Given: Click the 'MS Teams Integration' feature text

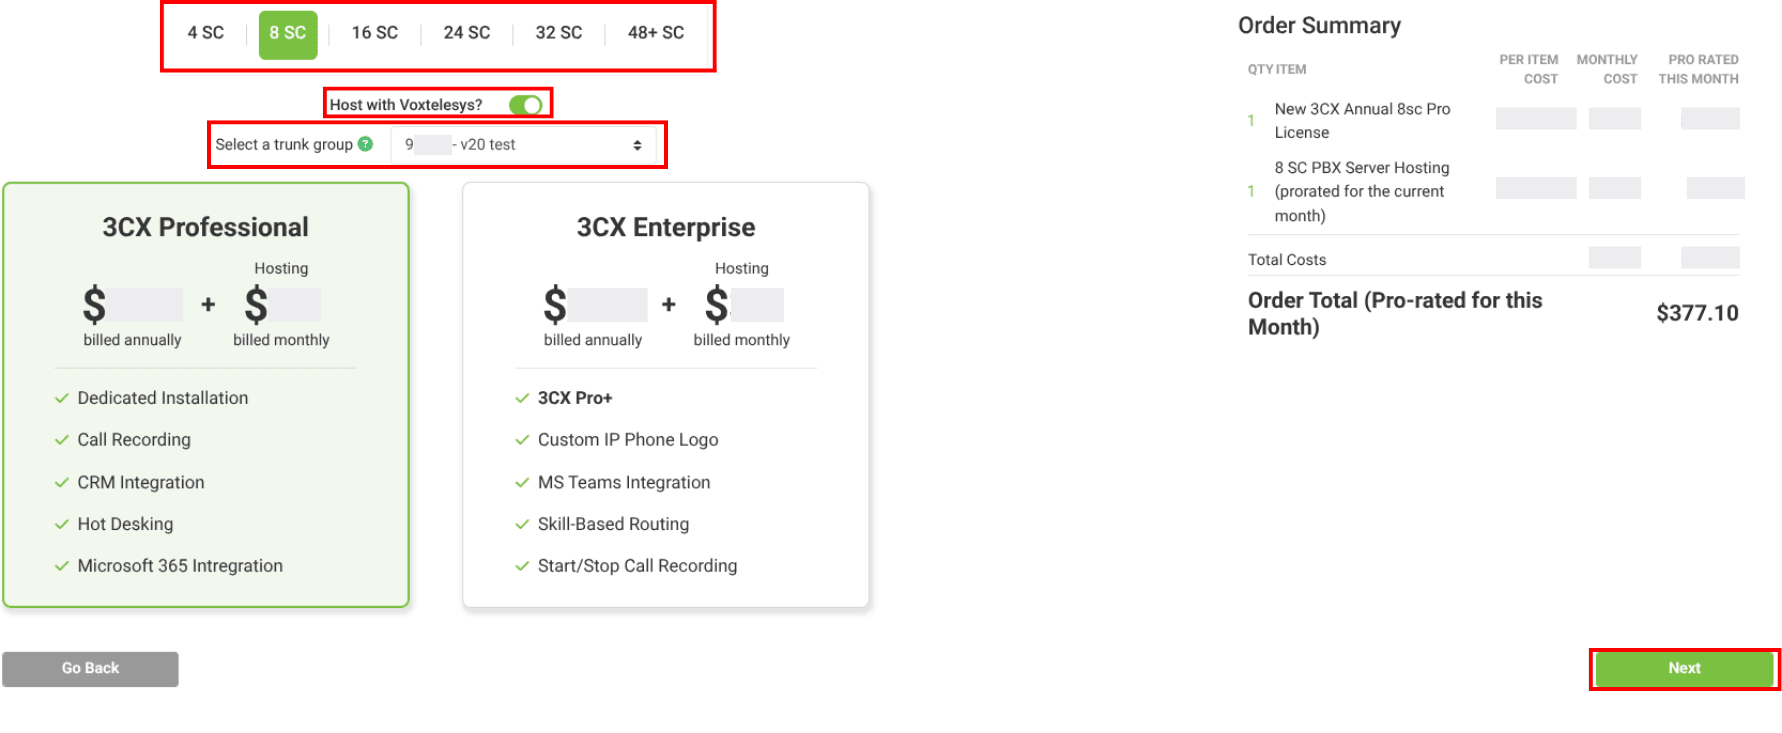Looking at the screenshot, I should point(624,482).
